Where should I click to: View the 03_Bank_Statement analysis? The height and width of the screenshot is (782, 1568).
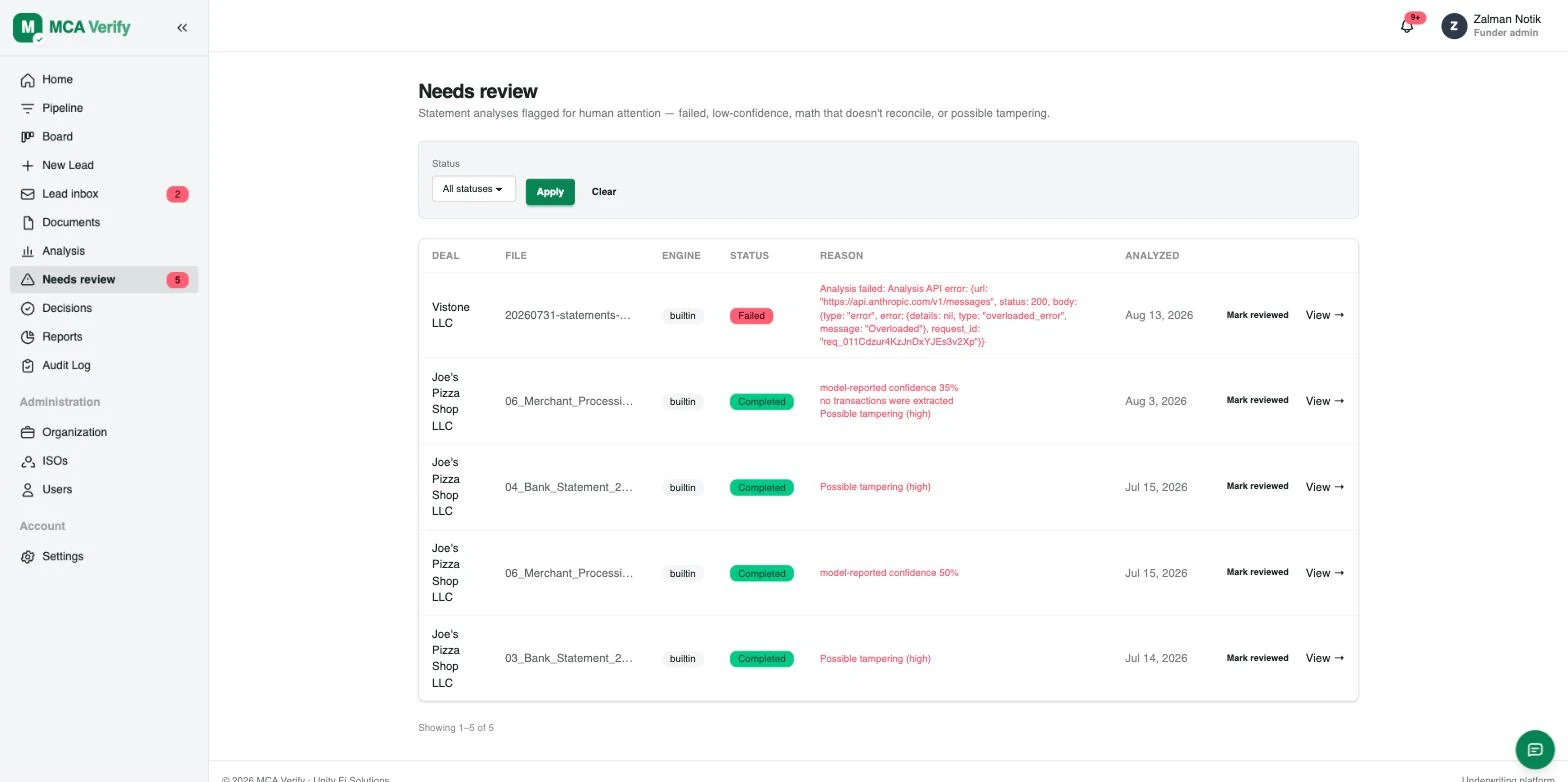point(1325,658)
